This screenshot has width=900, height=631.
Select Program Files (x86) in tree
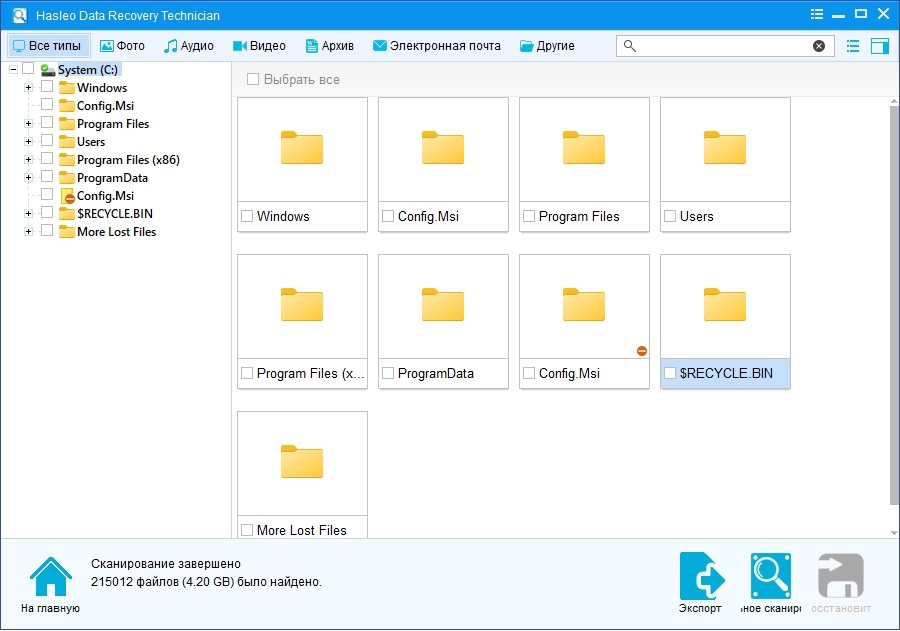(x=128, y=160)
